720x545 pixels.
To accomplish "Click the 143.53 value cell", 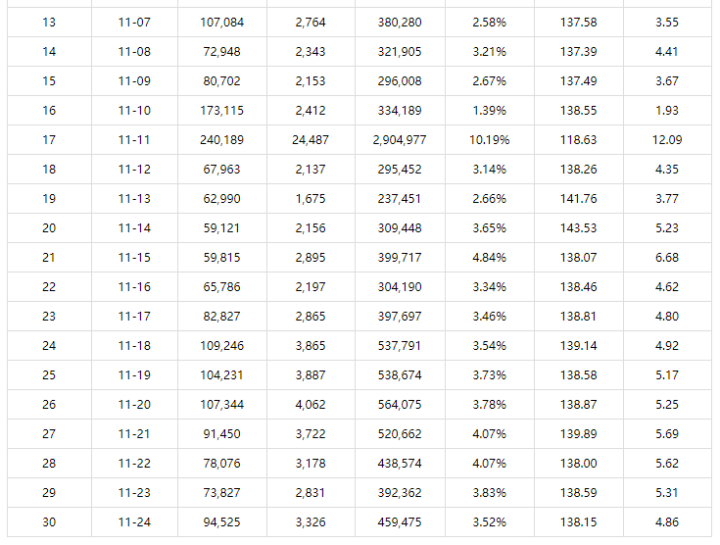I will pyautogui.click(x=578, y=228).
